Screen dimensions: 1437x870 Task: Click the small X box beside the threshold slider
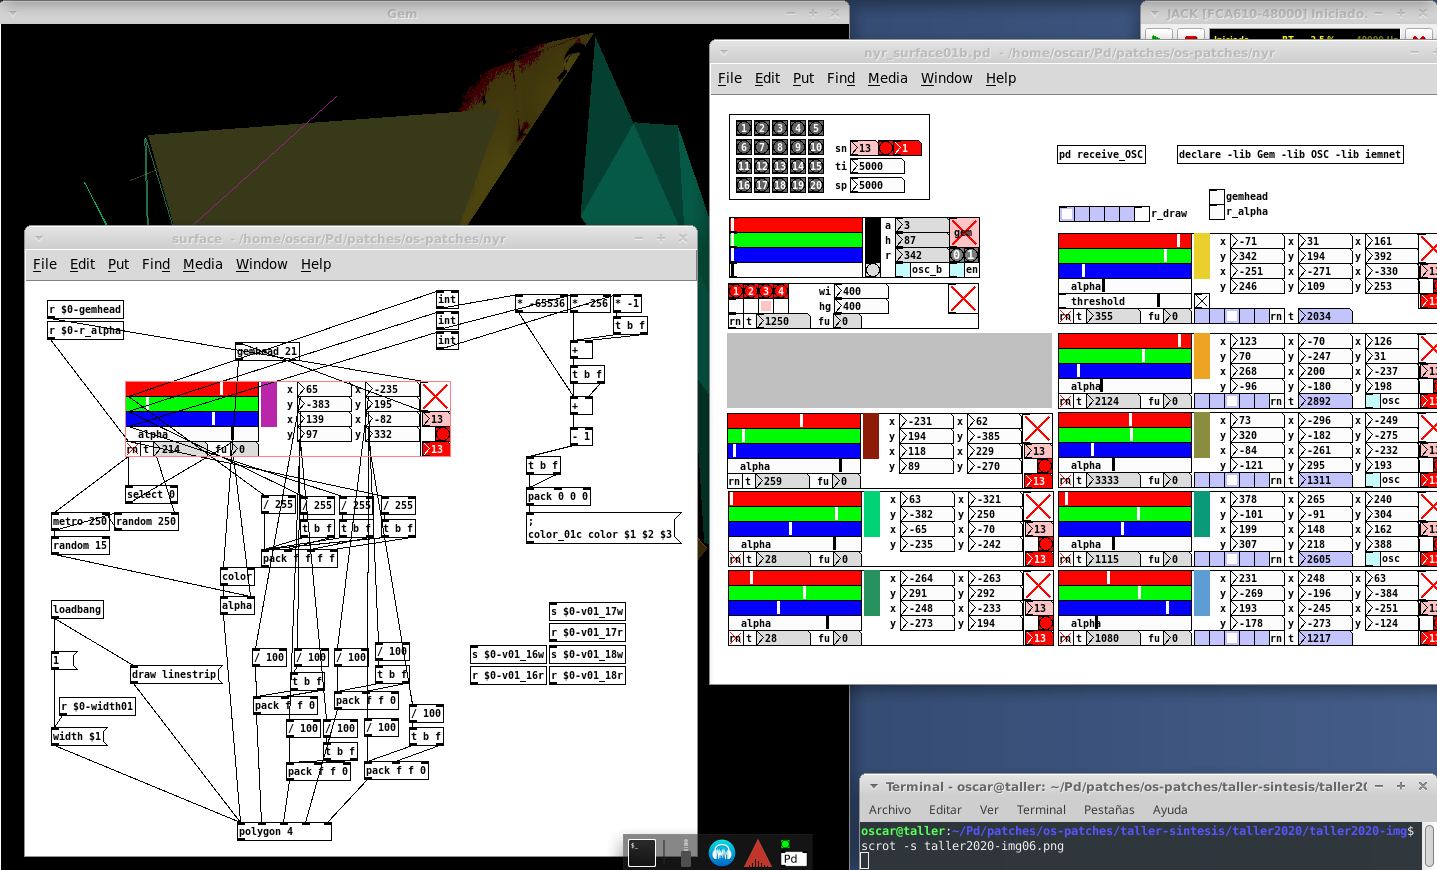point(1202,301)
